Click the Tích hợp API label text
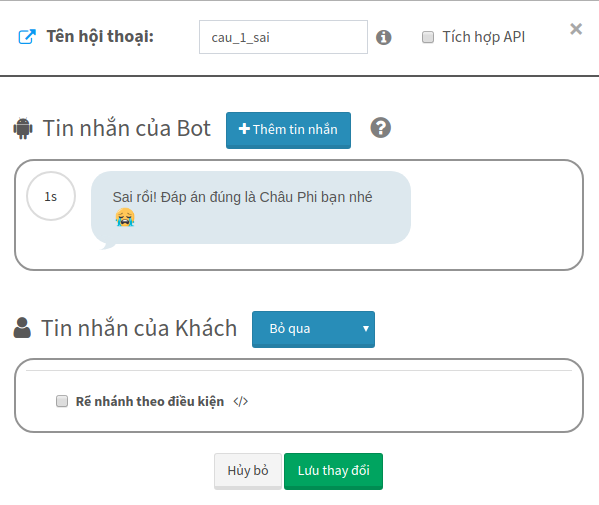599x505 pixels. (484, 37)
